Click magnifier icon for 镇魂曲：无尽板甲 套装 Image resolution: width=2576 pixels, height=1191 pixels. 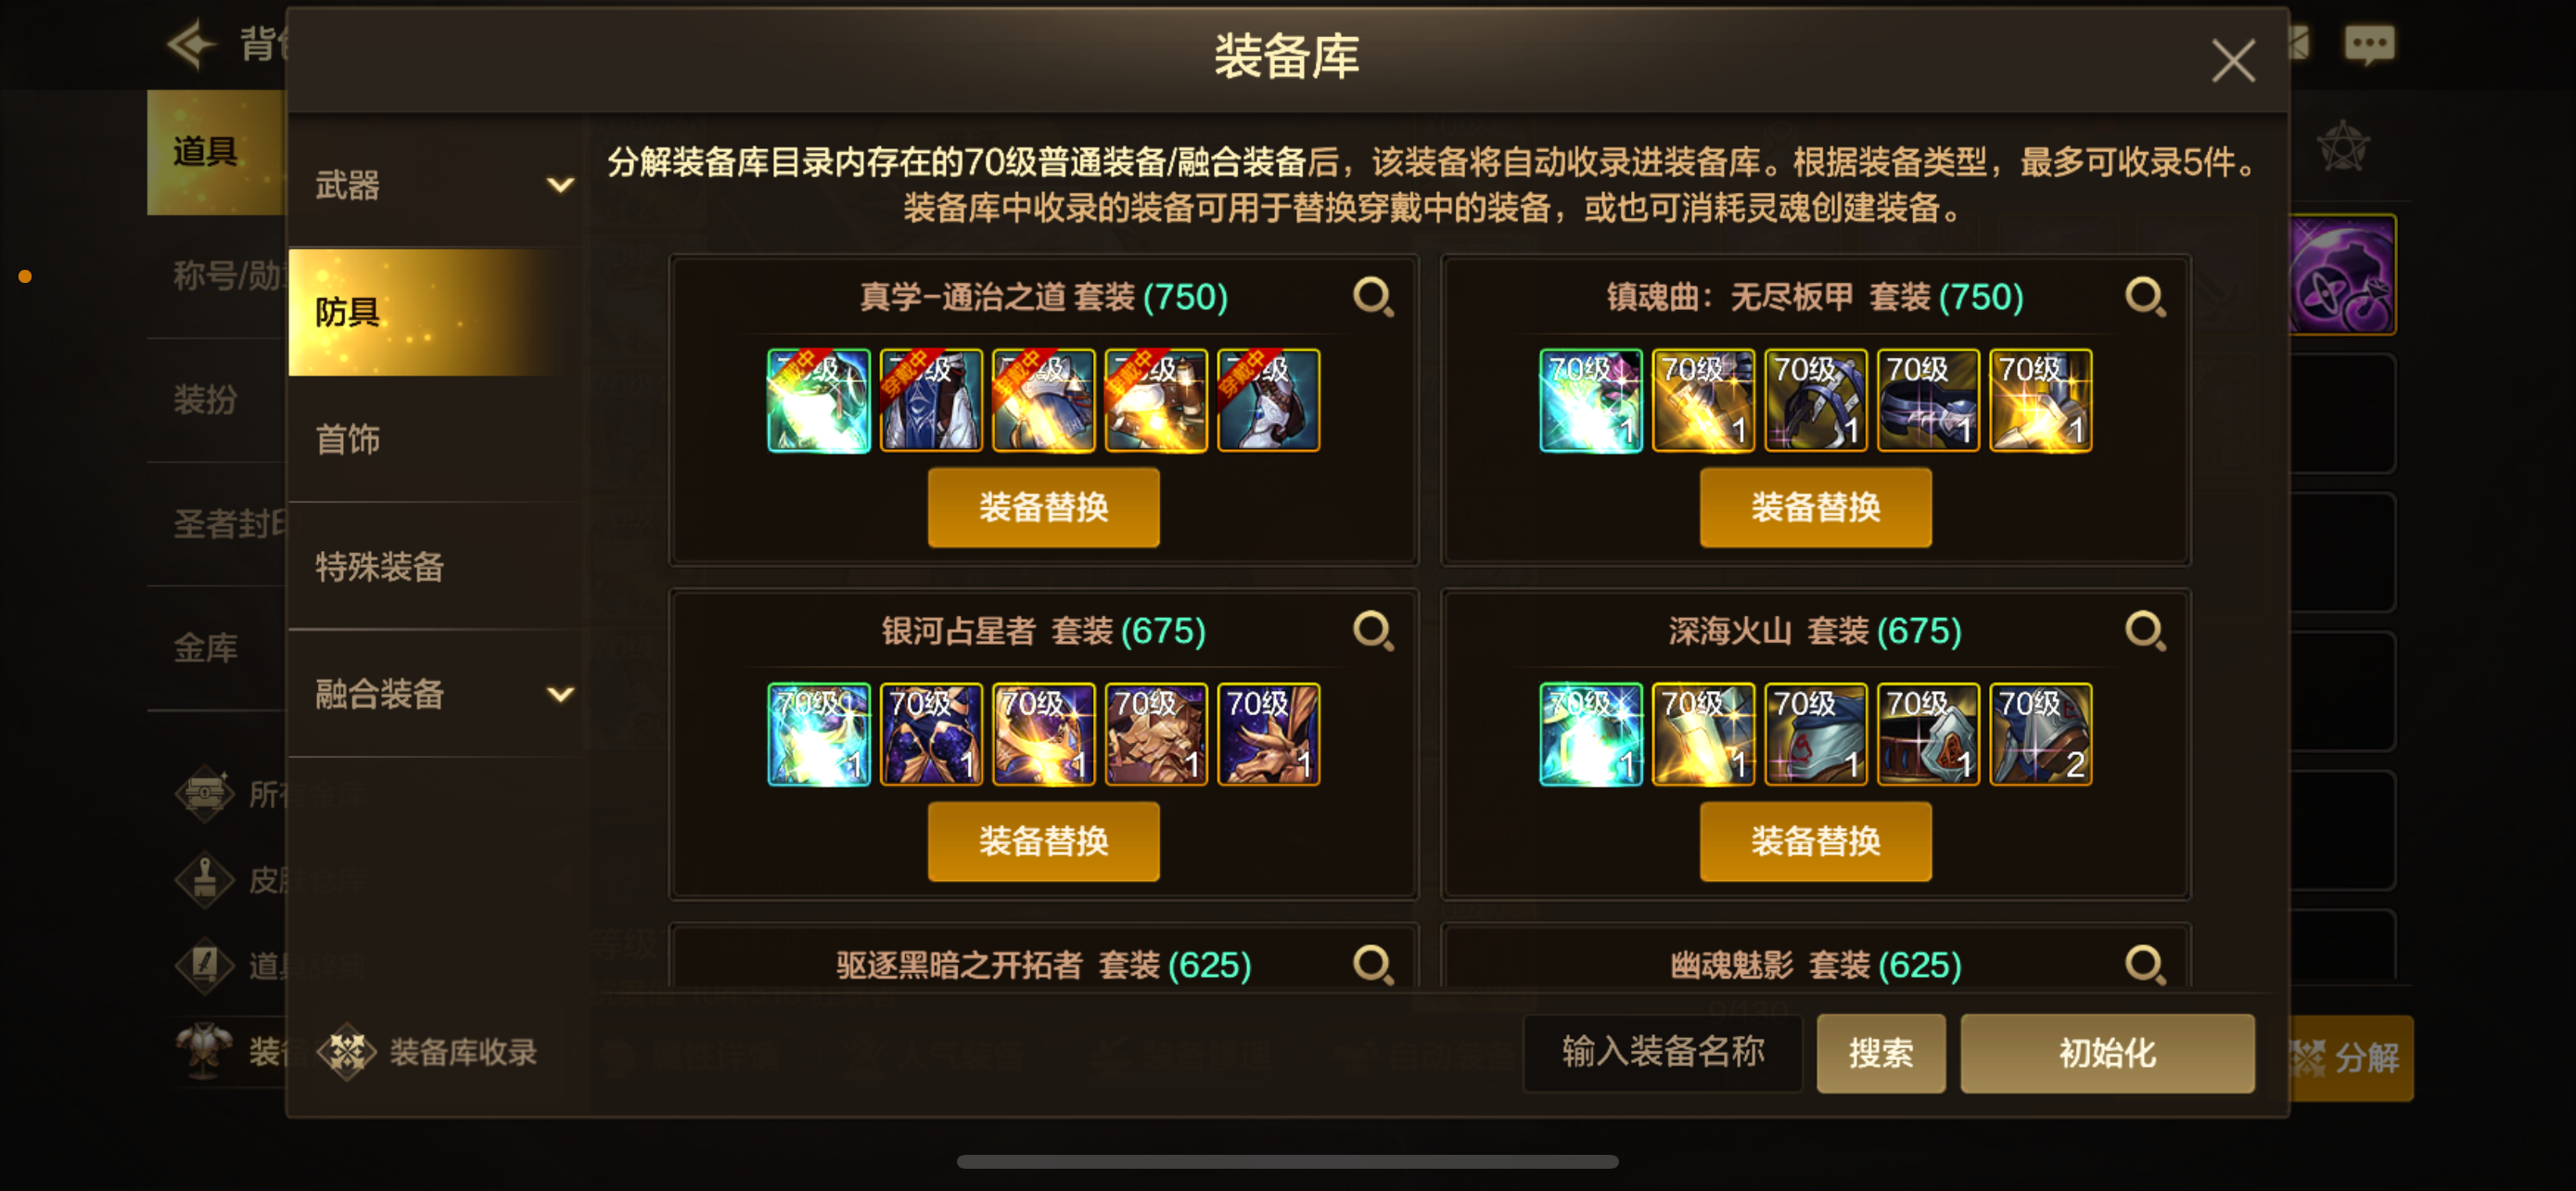[x=2145, y=297]
